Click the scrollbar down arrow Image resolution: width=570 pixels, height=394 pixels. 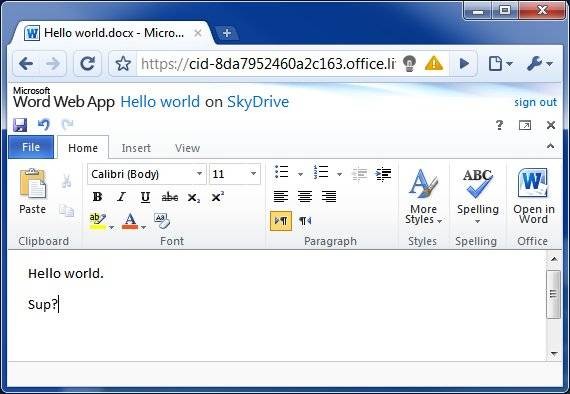554,353
